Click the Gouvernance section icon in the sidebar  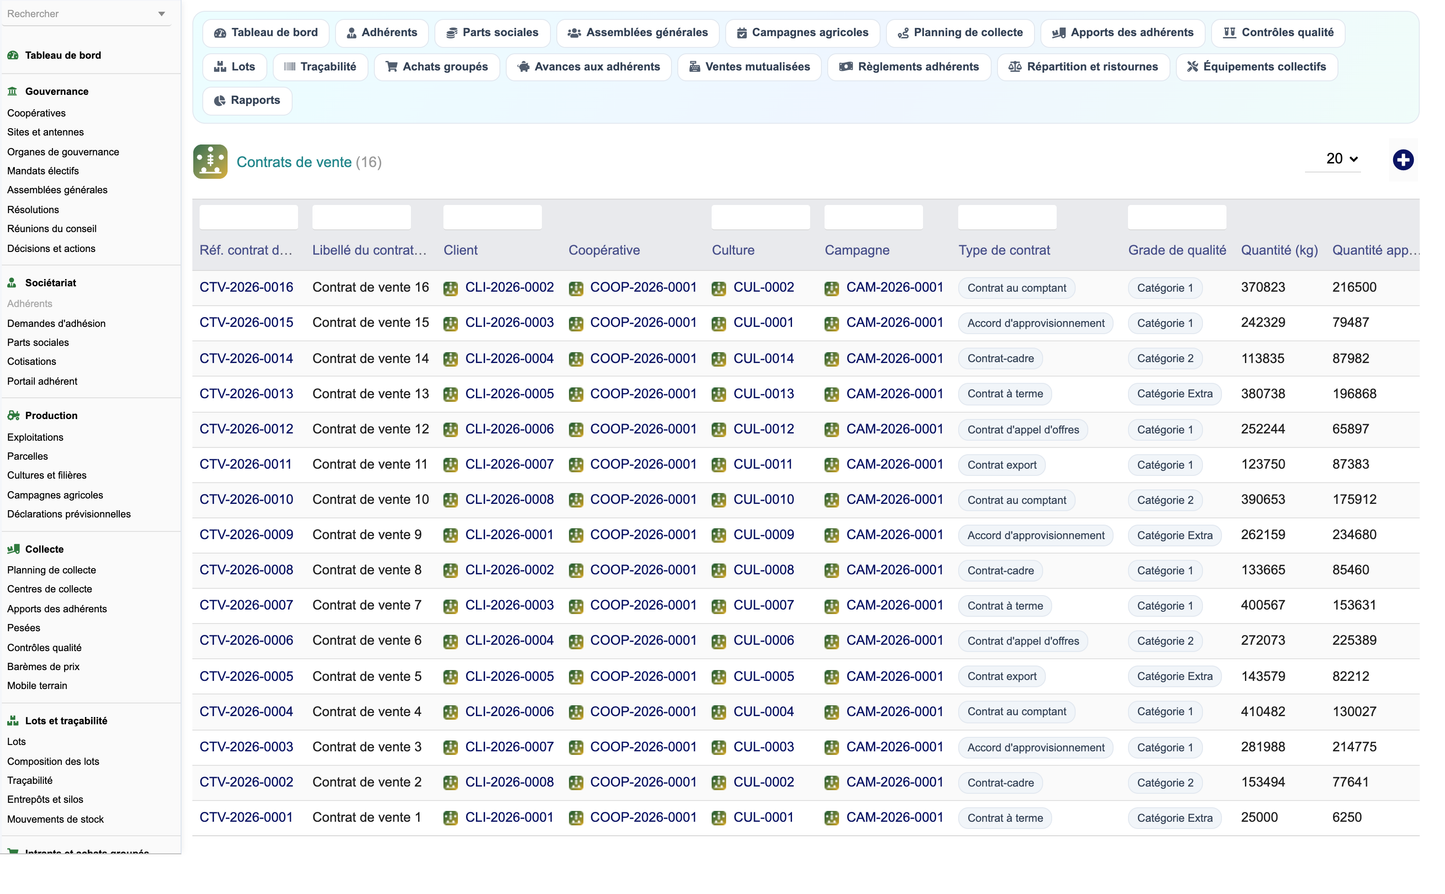click(13, 91)
